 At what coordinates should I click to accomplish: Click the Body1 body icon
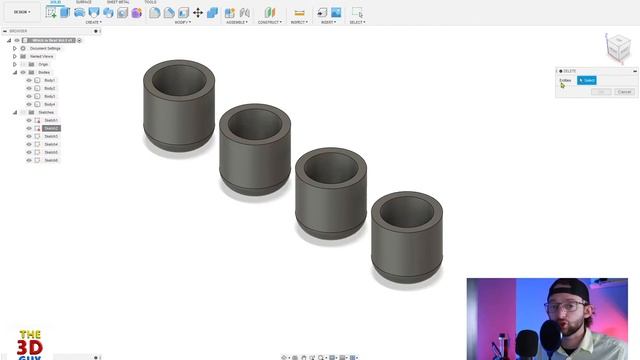point(38,80)
